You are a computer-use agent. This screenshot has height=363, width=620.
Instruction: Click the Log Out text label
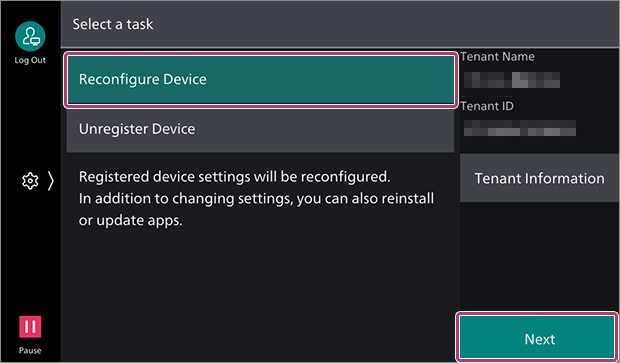[30, 60]
